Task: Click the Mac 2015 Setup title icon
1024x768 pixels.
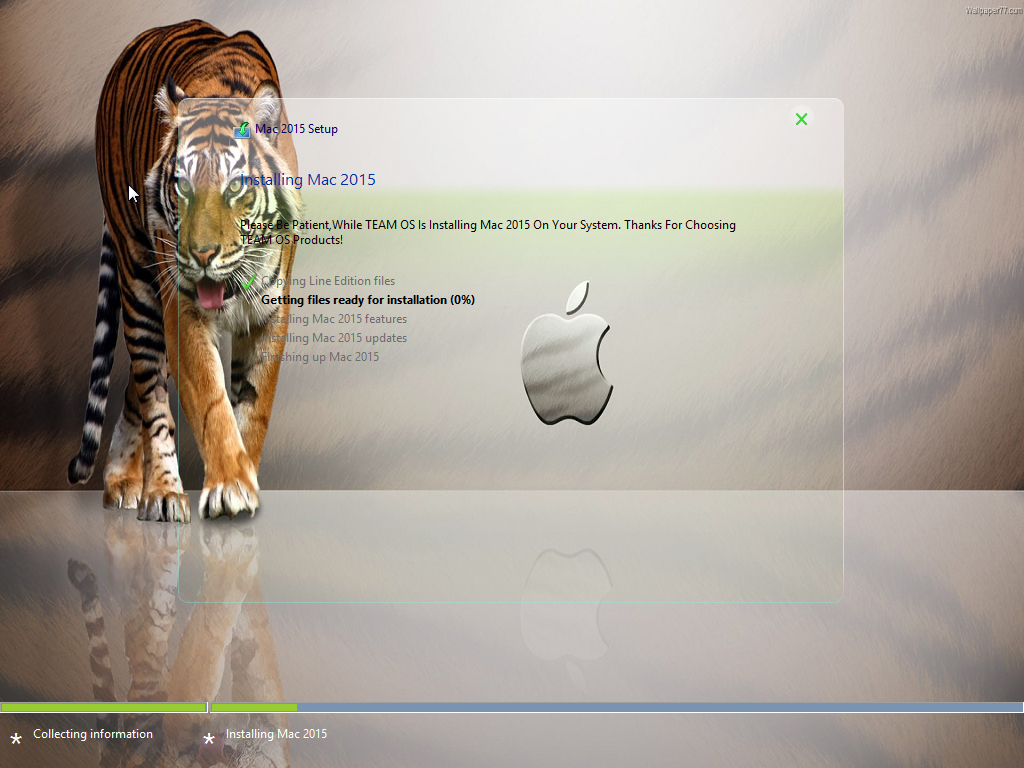Action: pos(242,129)
